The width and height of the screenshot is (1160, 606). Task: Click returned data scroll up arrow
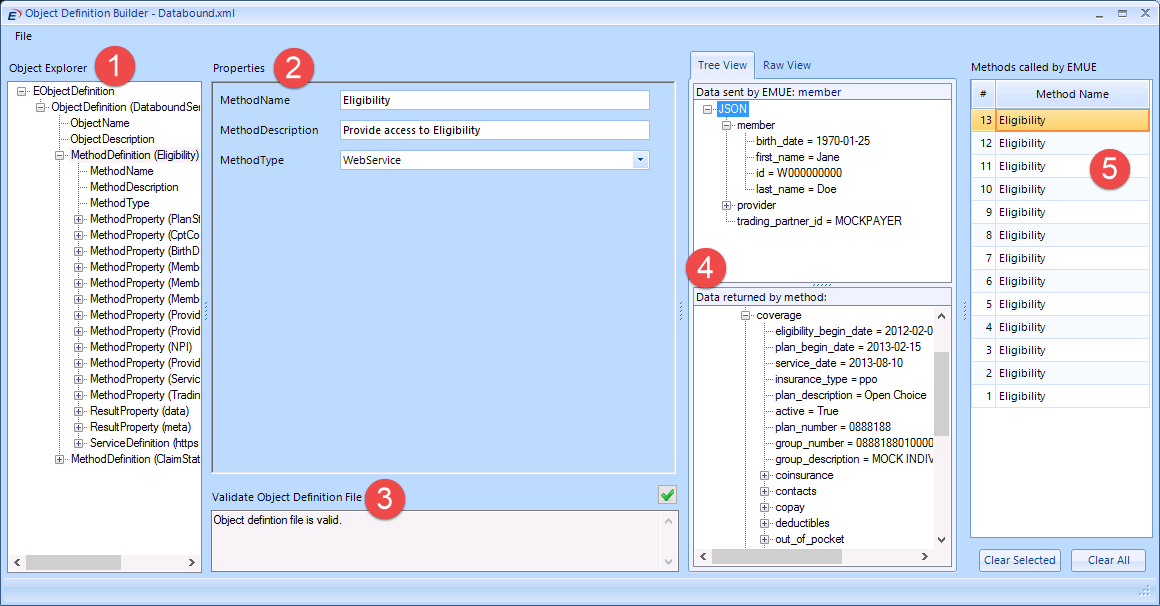[x=941, y=316]
